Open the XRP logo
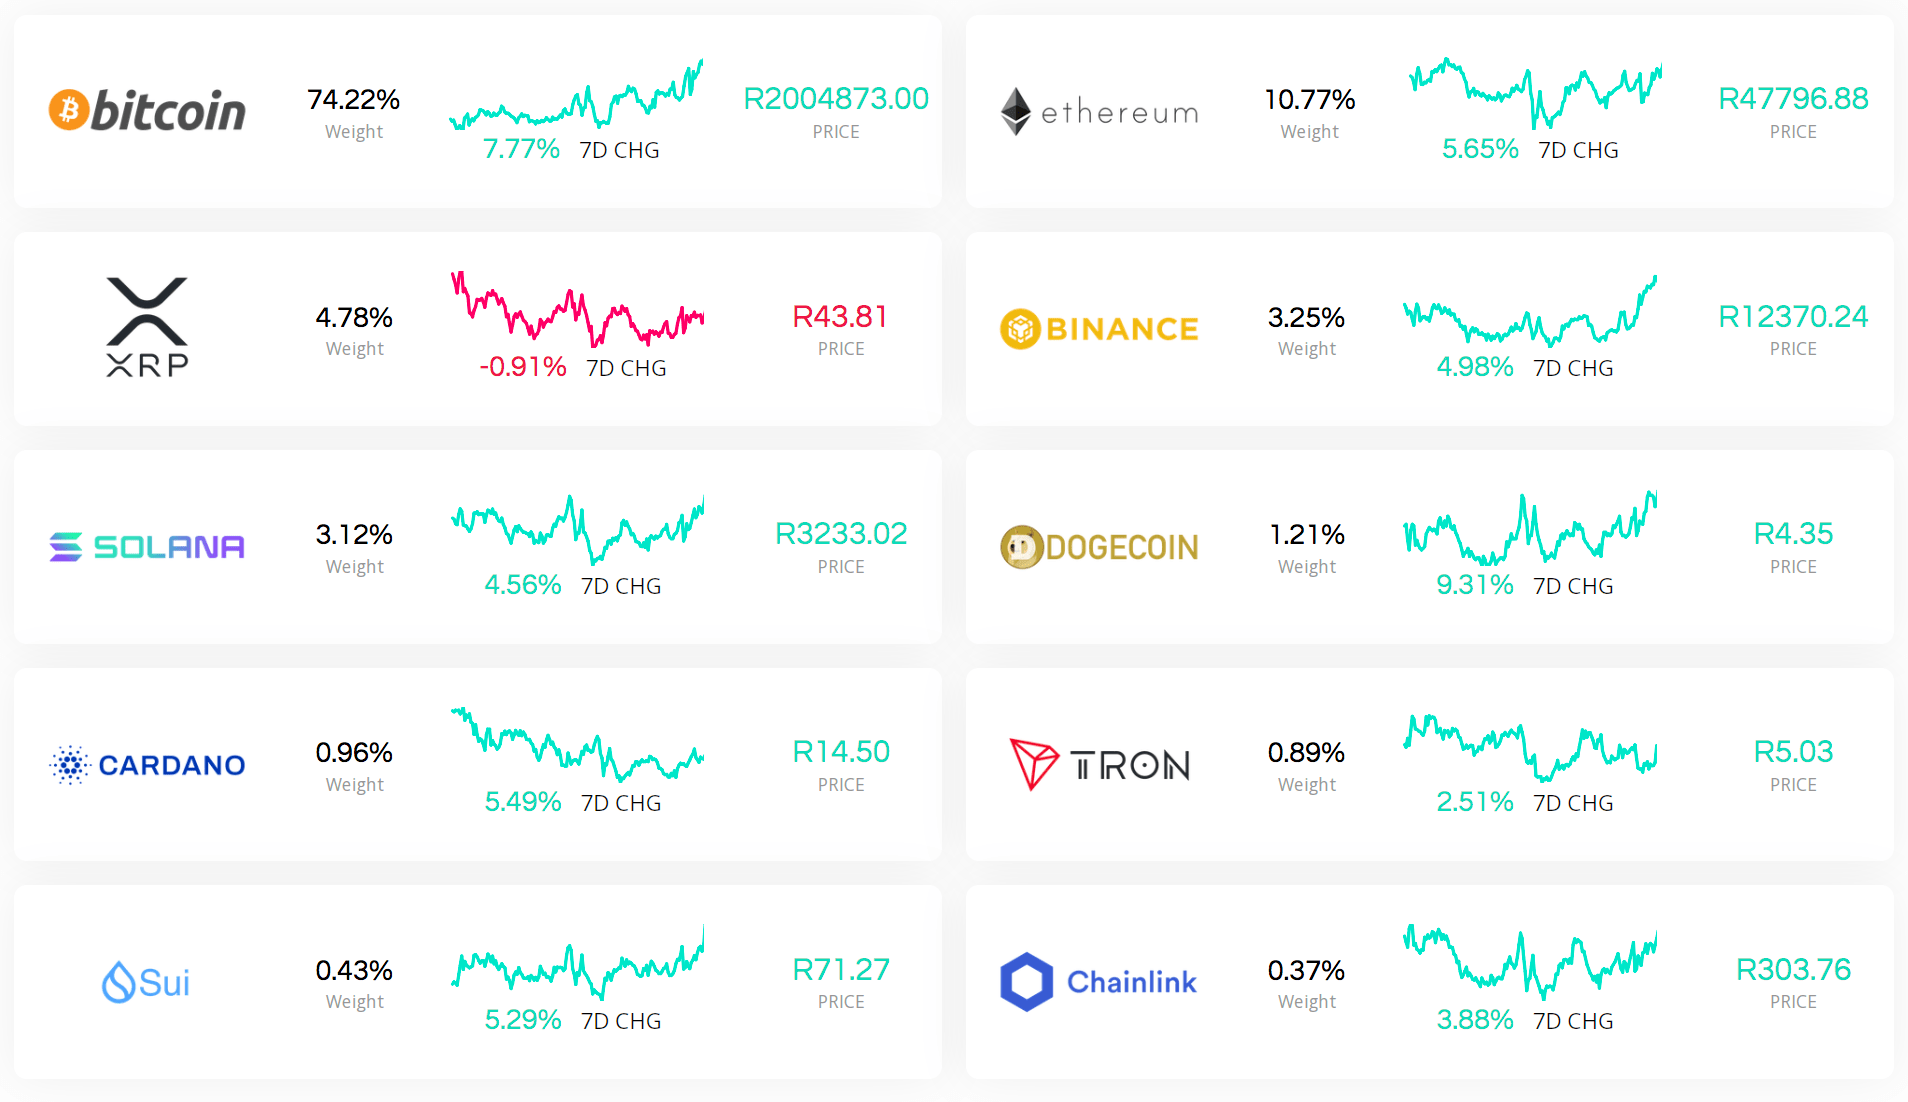This screenshot has height=1102, width=1908. point(147,327)
